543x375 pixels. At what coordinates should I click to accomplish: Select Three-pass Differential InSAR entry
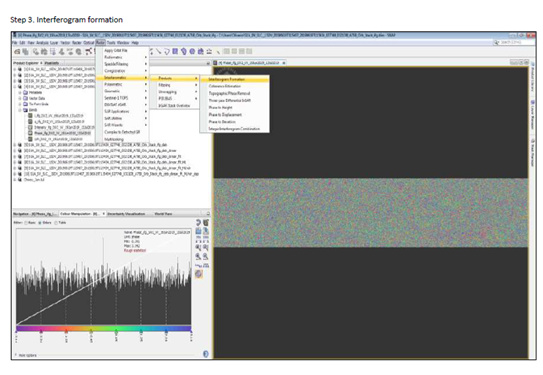234,100
